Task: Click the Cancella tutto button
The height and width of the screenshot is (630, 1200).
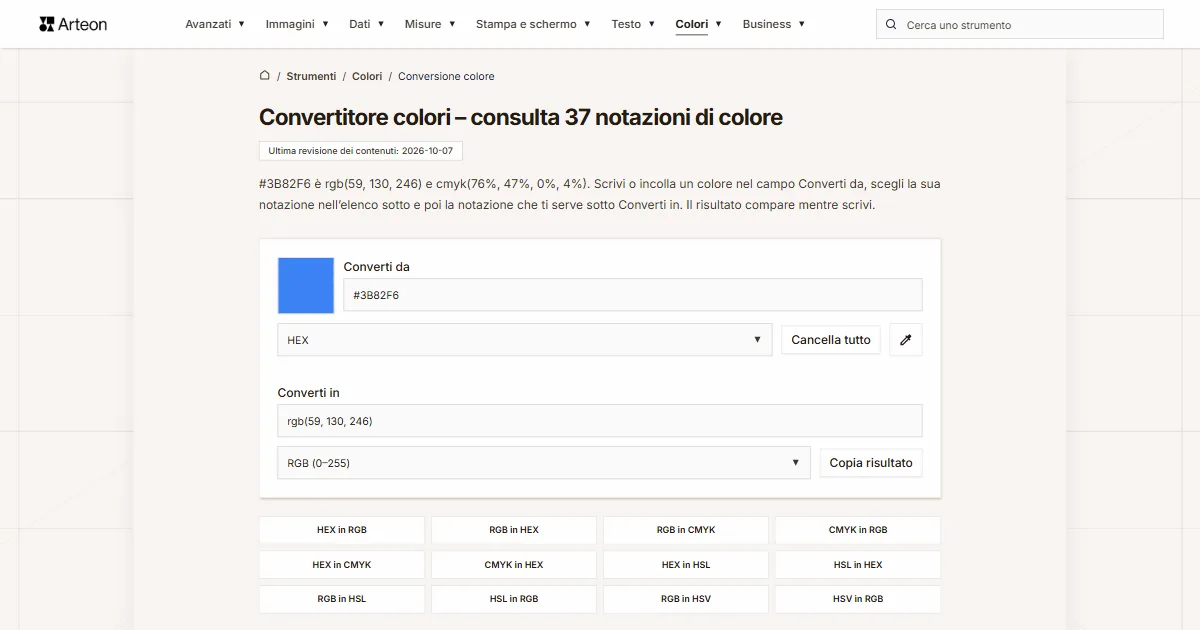Action: coord(831,340)
